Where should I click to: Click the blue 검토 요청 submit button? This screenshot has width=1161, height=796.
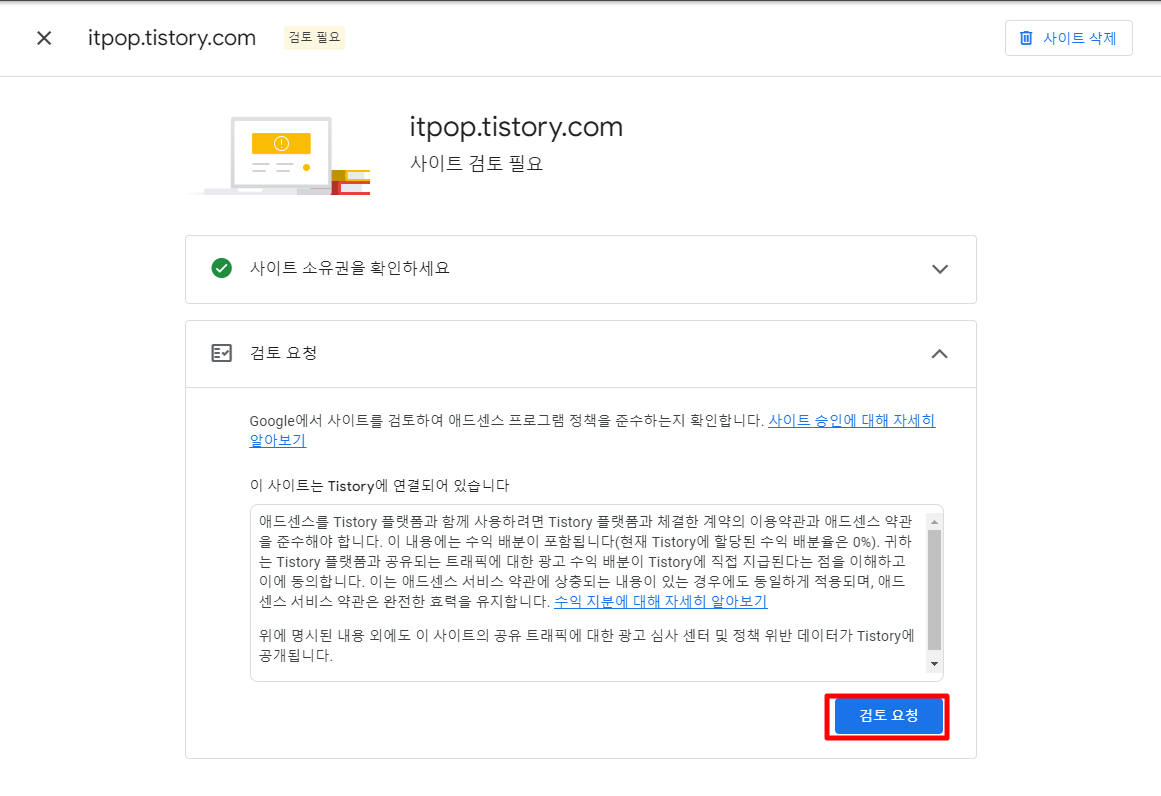tap(888, 716)
